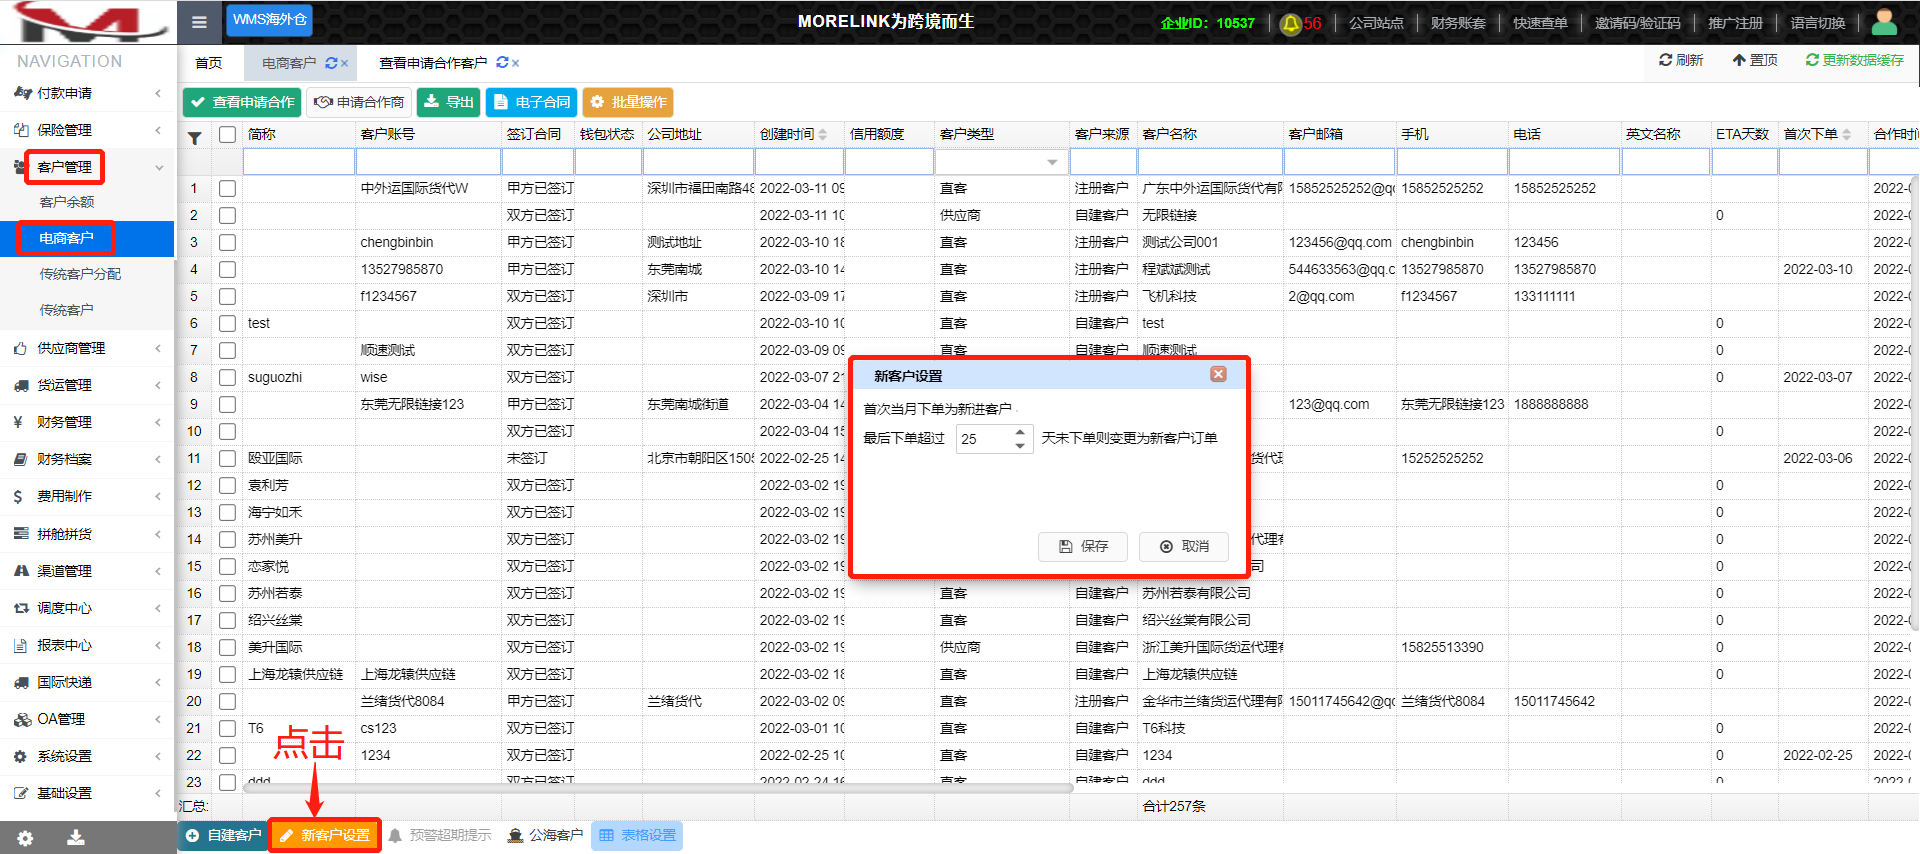Click the 取消 button in dialog
This screenshot has height=854, width=1920.
[1184, 546]
